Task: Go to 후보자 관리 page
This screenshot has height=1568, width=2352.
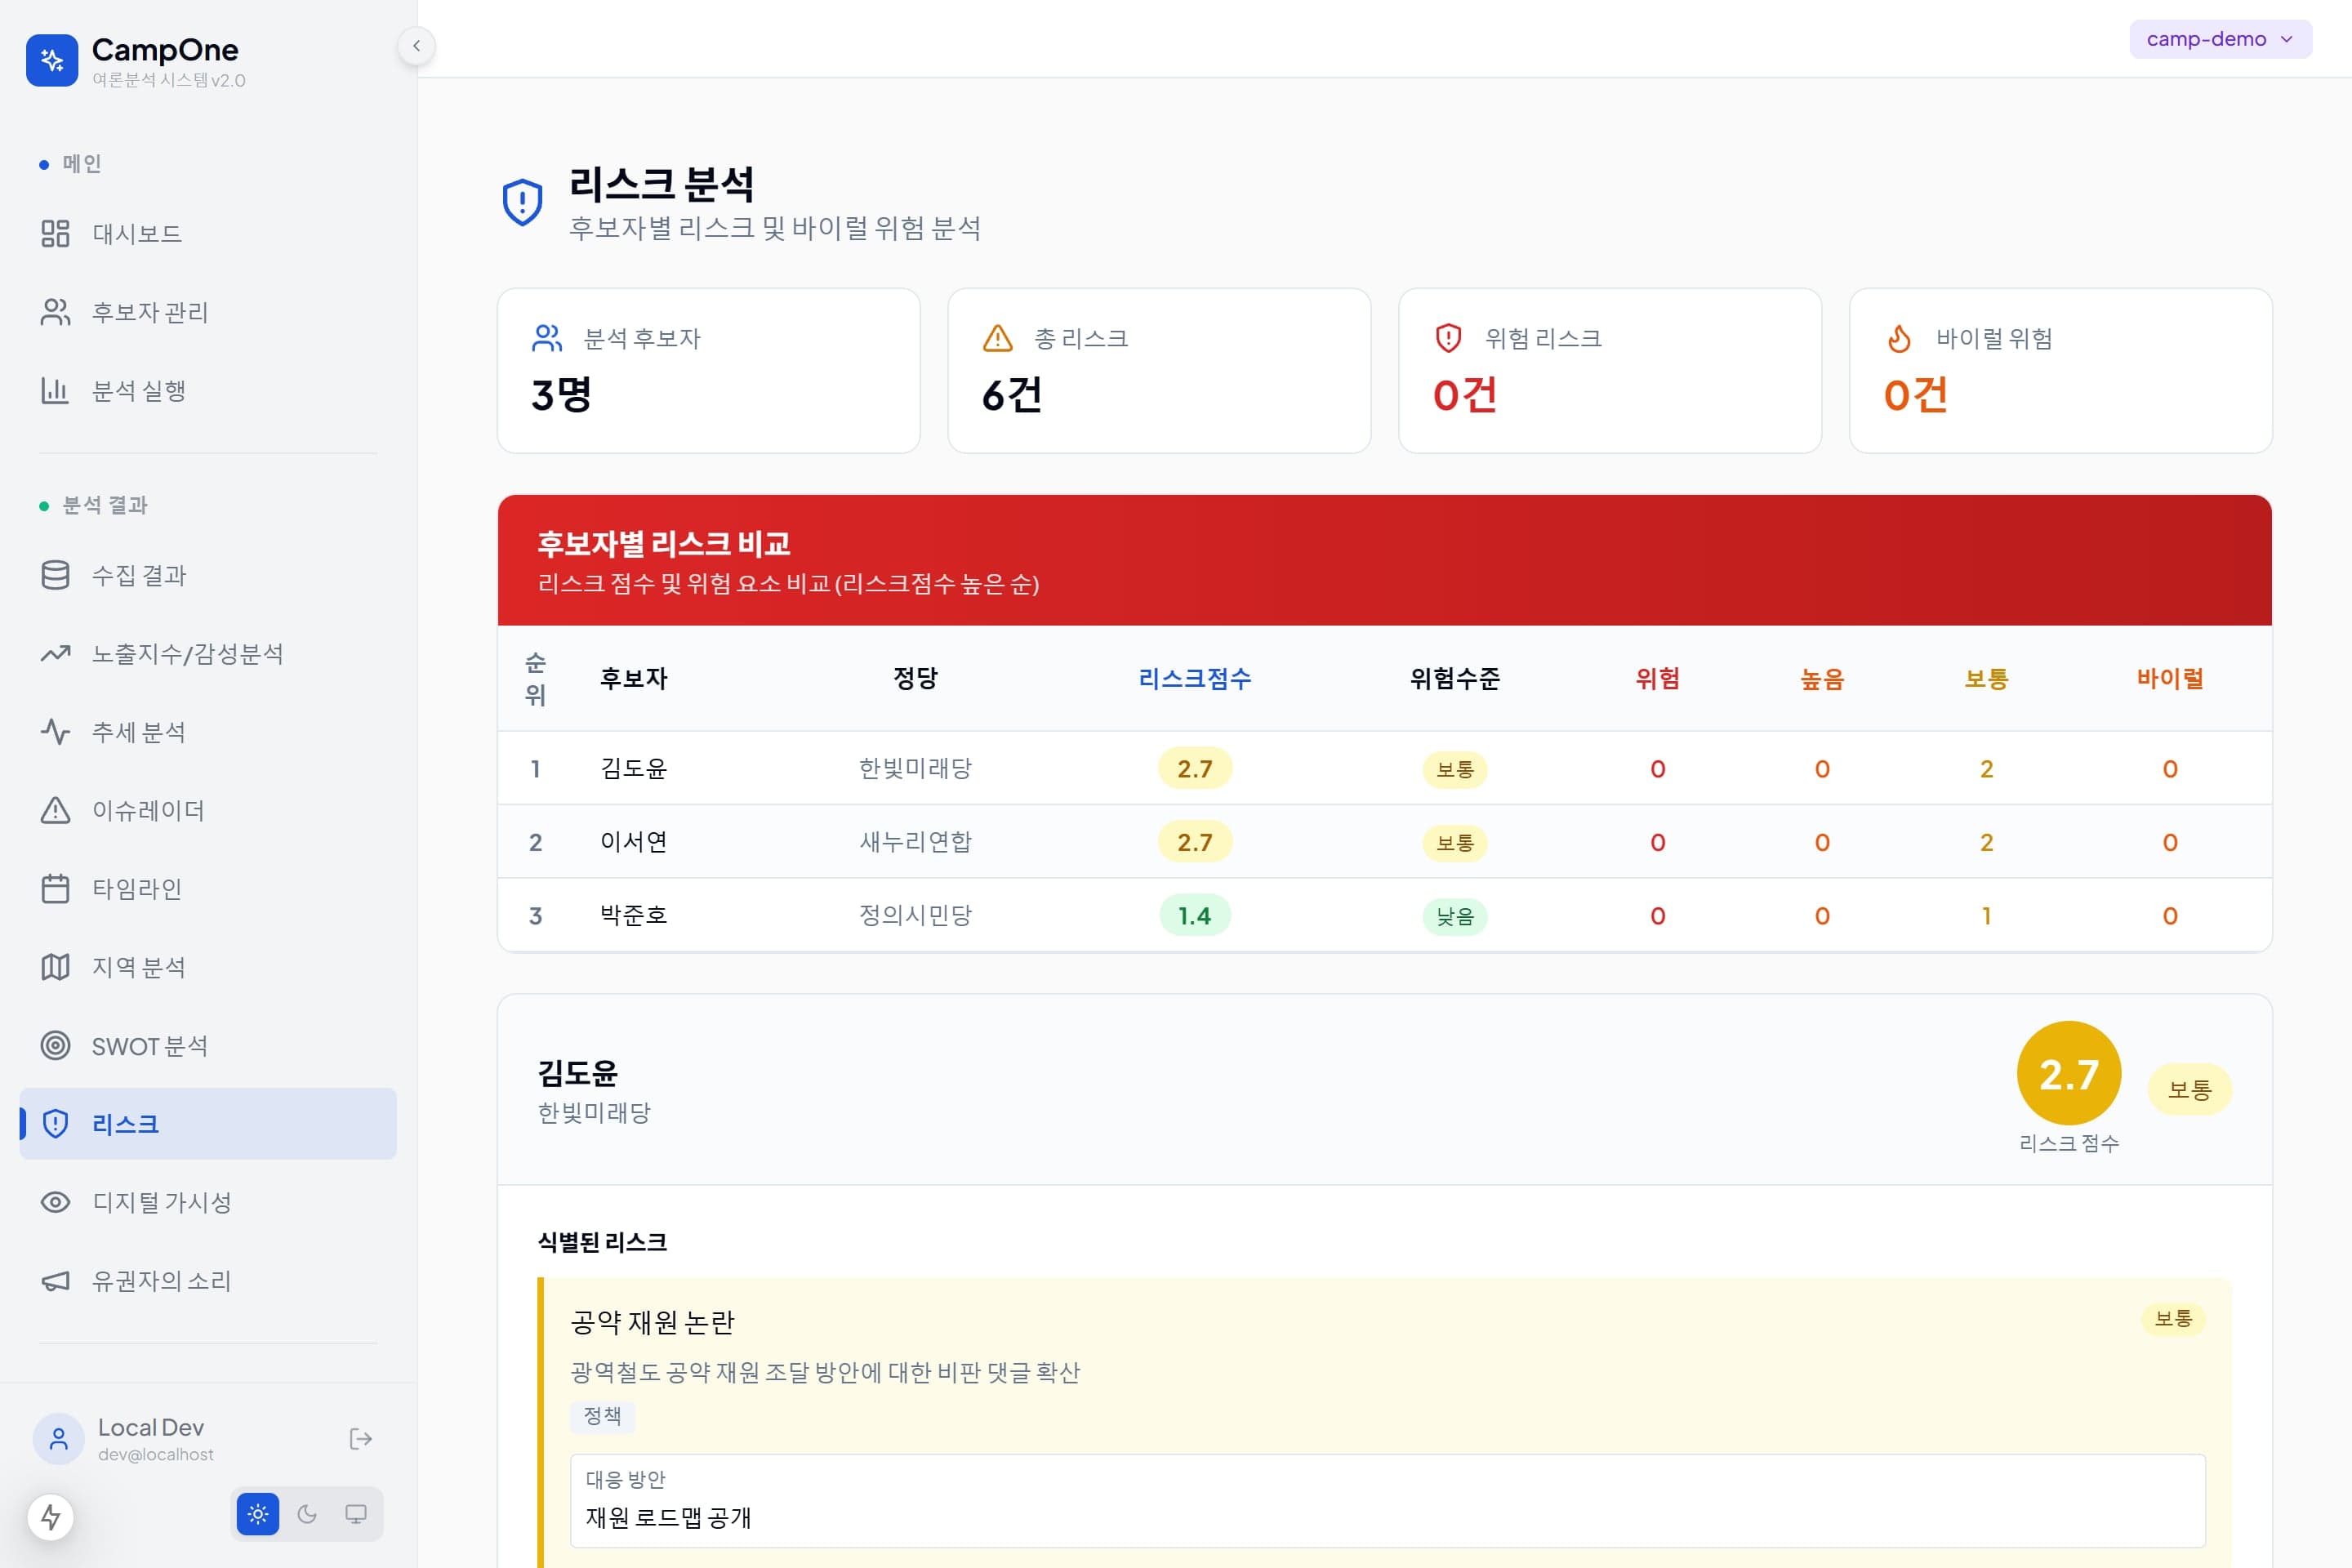Action: click(208, 312)
